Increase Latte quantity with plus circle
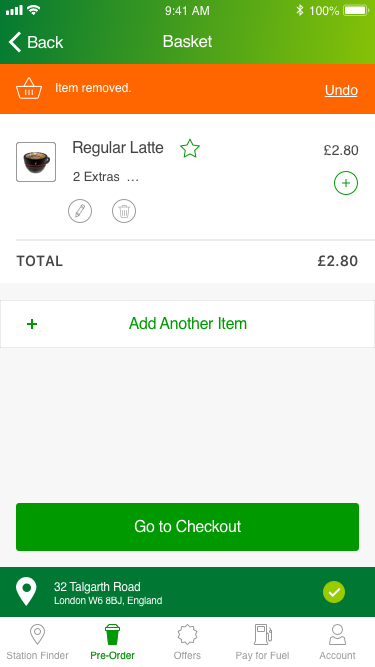The width and height of the screenshot is (375, 667). coord(346,183)
